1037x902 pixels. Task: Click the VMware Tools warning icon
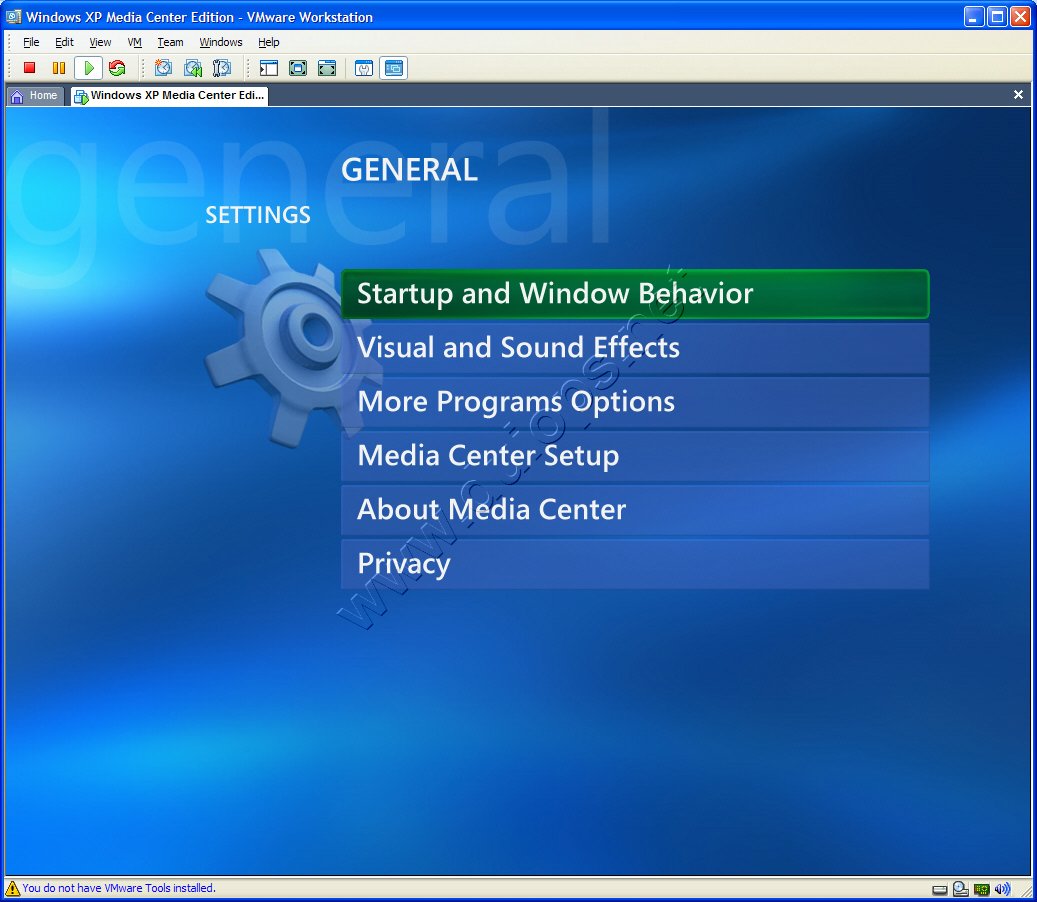(x=13, y=887)
